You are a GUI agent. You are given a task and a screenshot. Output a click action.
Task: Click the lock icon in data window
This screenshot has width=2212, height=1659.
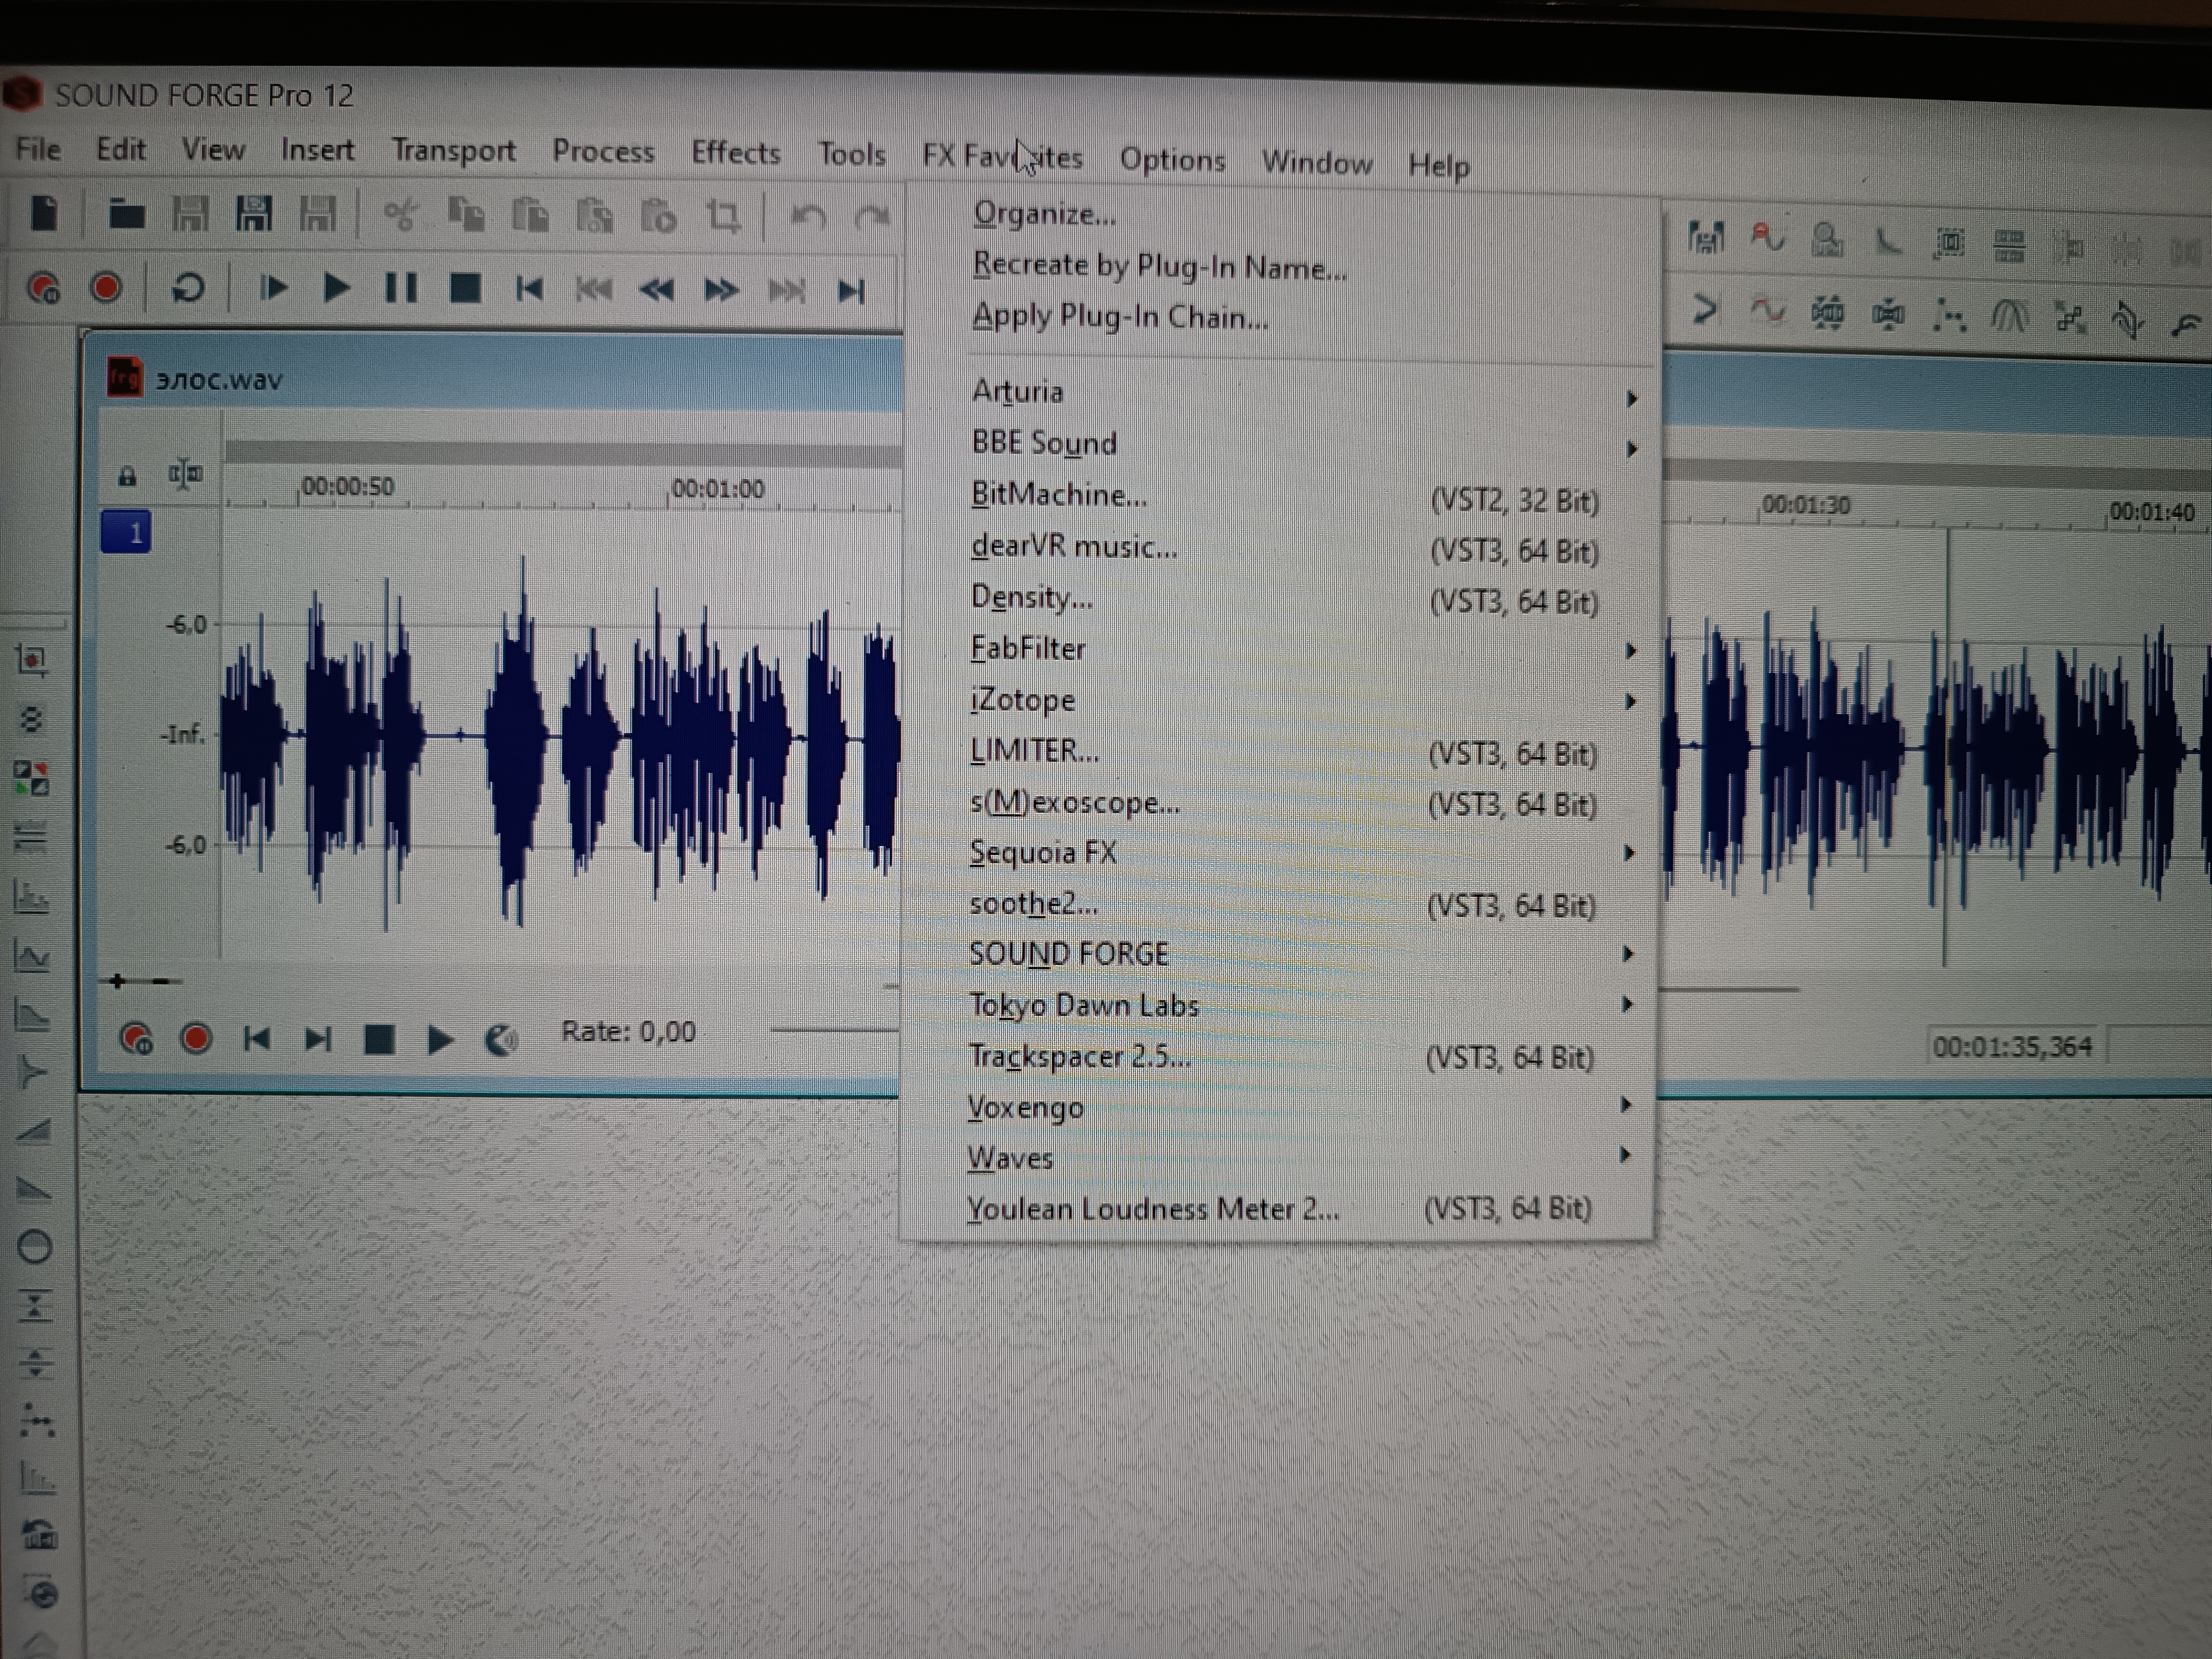[x=127, y=476]
